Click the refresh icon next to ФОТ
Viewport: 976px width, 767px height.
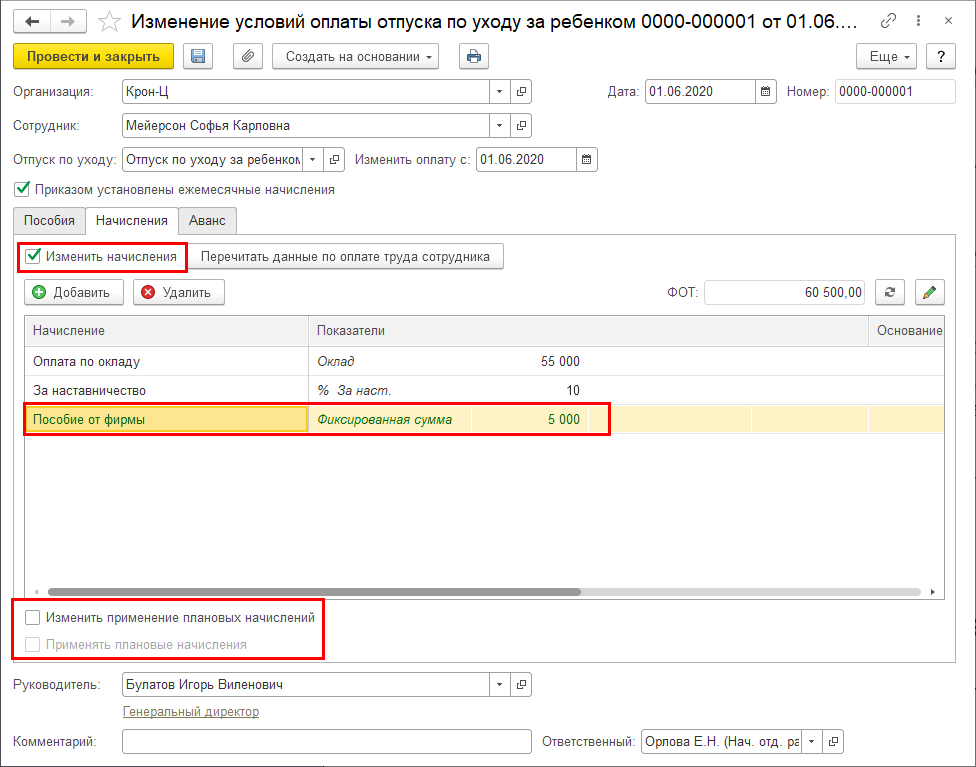890,292
